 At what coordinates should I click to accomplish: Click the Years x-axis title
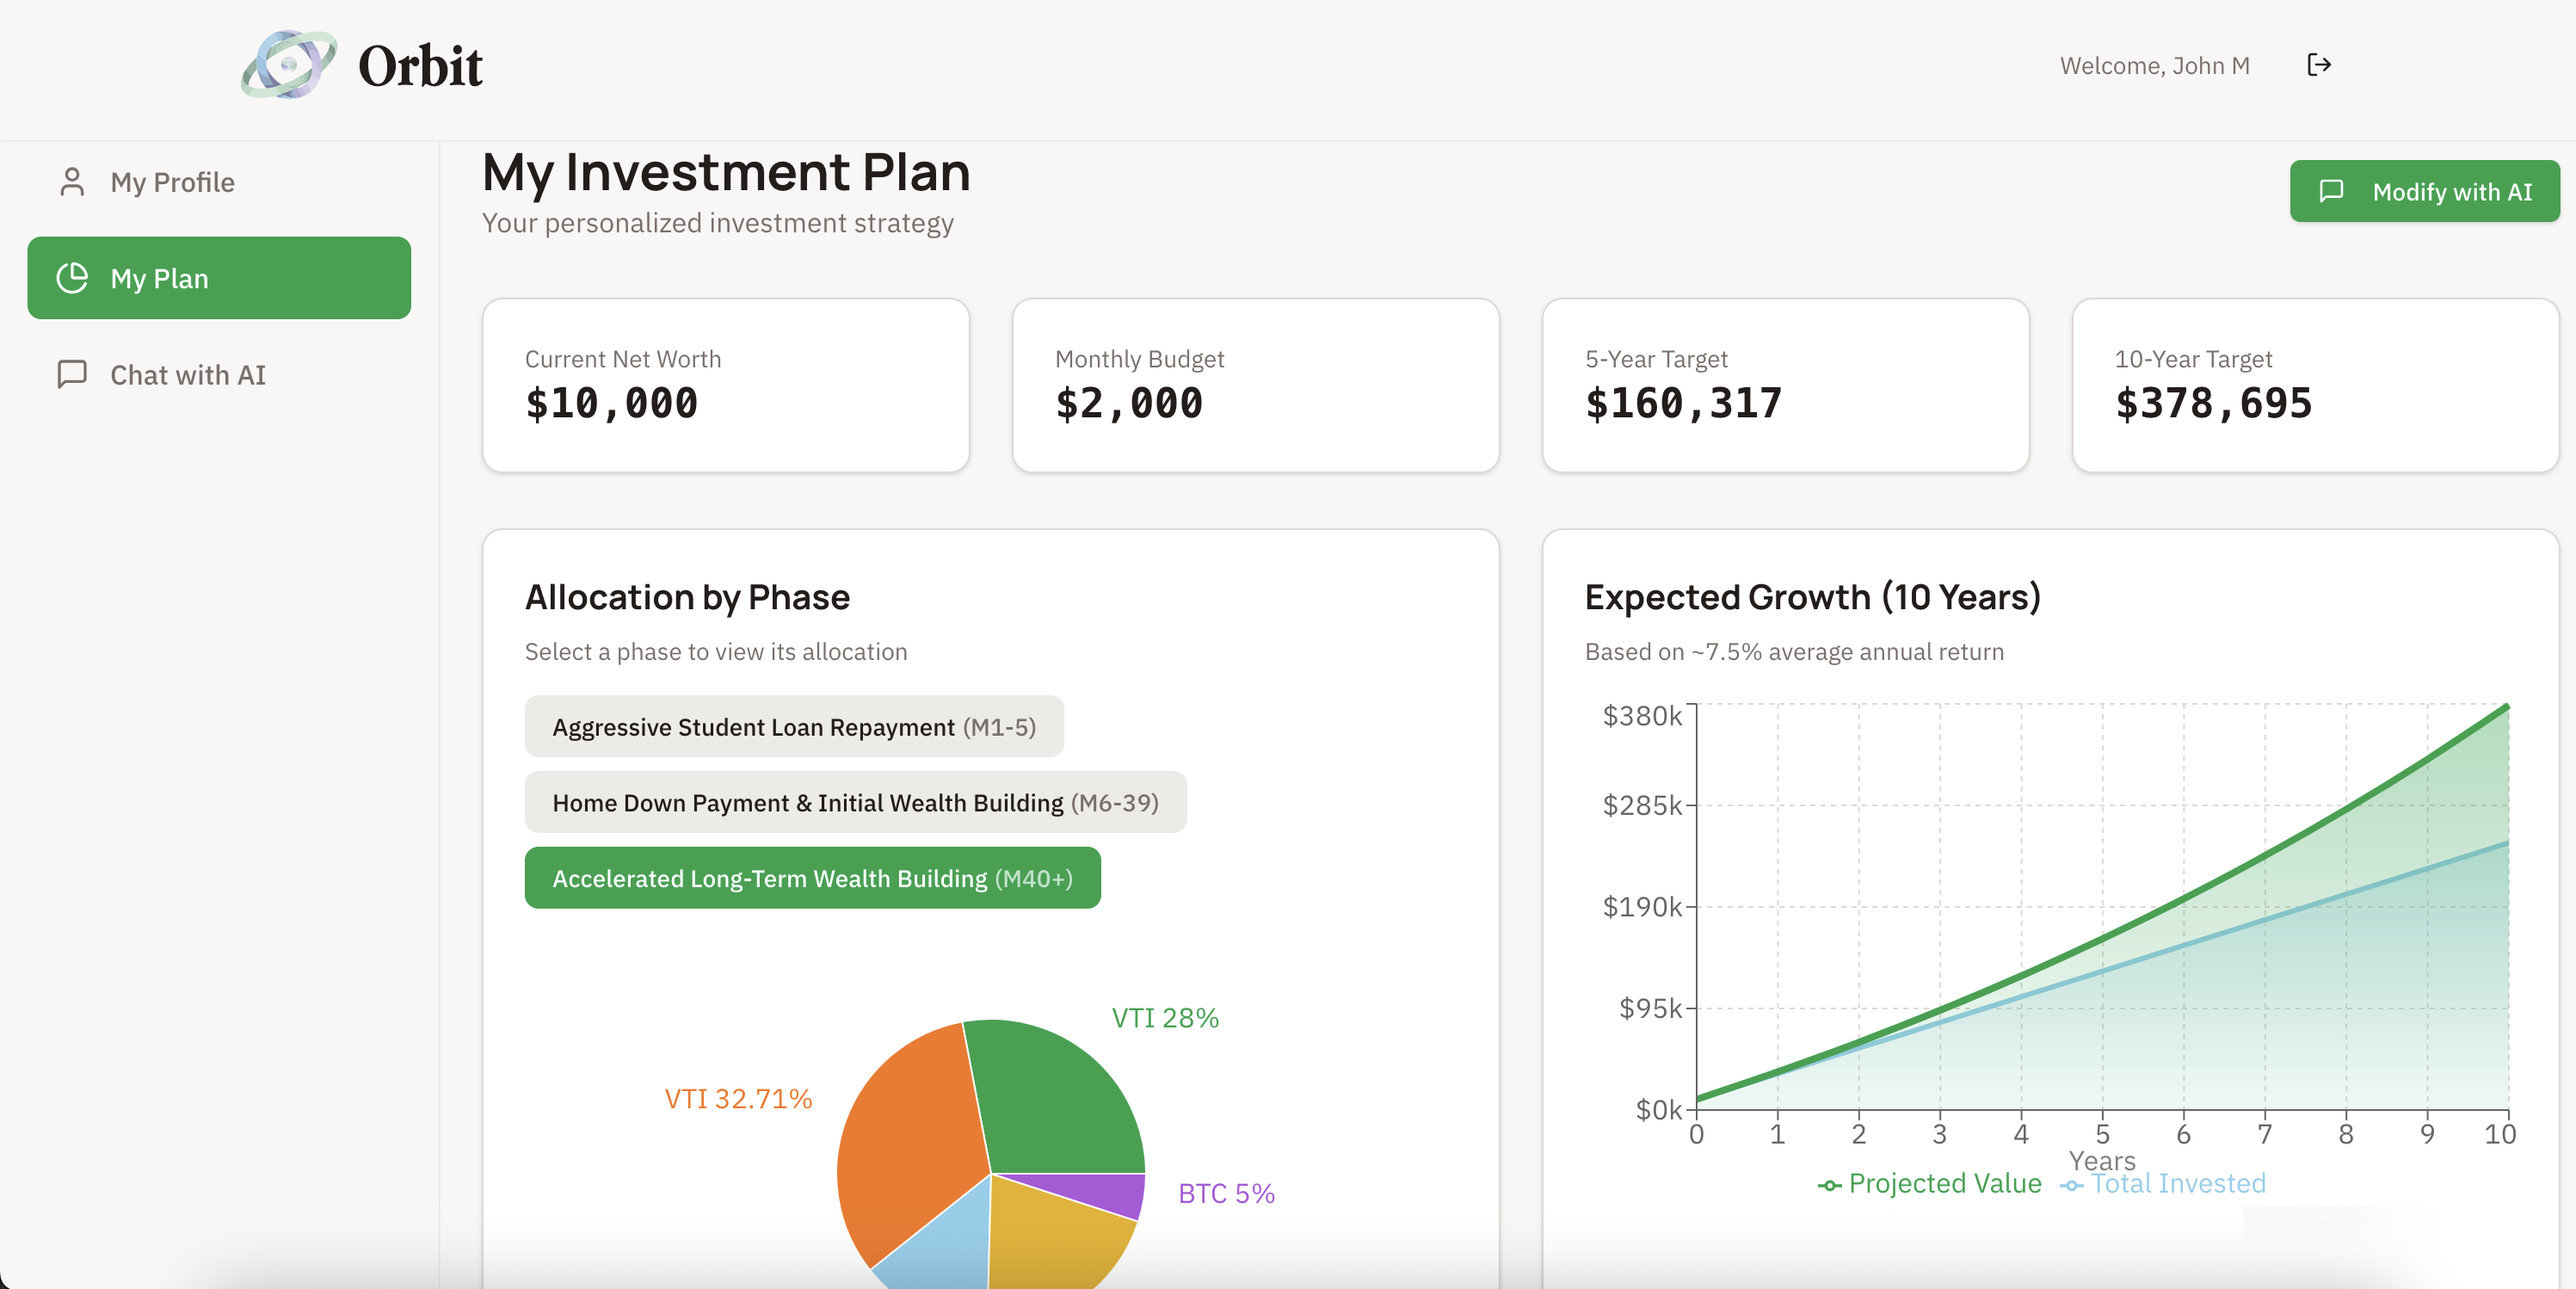click(2102, 1160)
